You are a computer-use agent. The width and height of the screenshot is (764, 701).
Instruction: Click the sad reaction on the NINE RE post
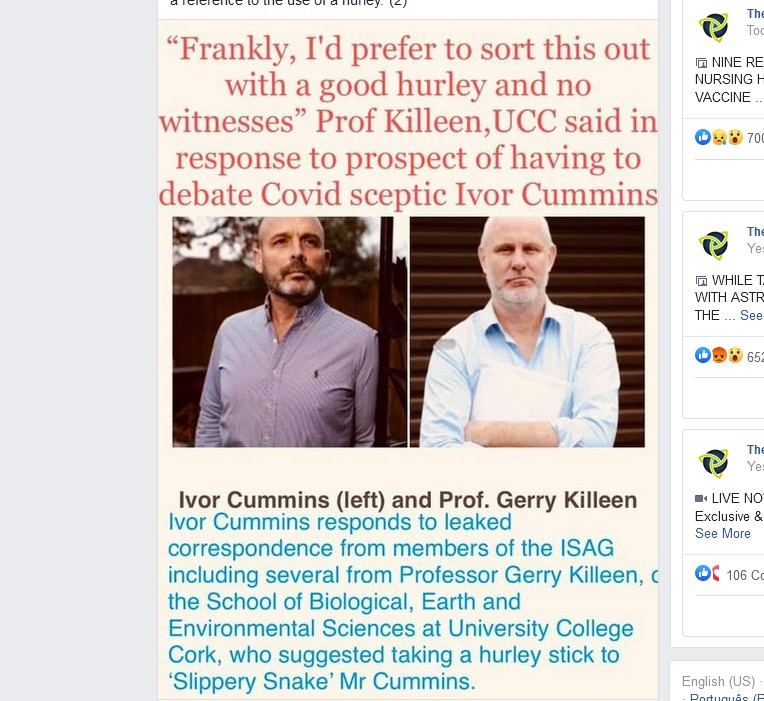coord(719,137)
